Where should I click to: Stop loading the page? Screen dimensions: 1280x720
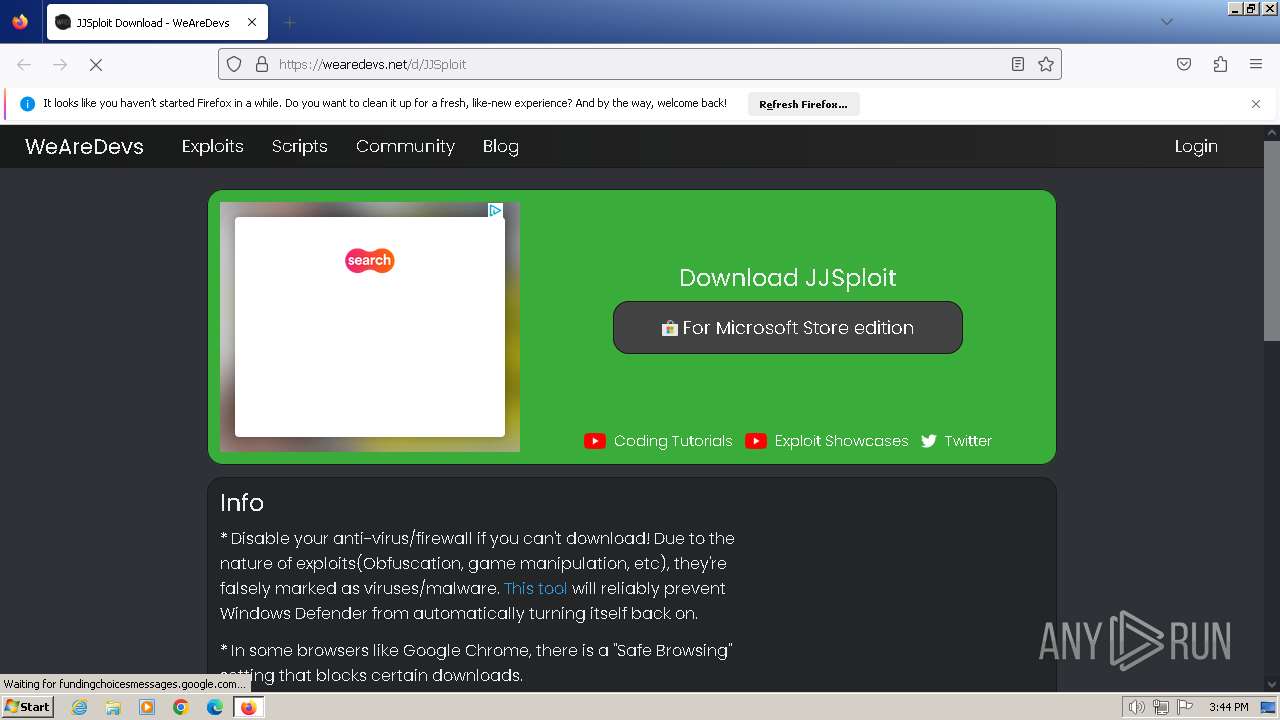96,64
